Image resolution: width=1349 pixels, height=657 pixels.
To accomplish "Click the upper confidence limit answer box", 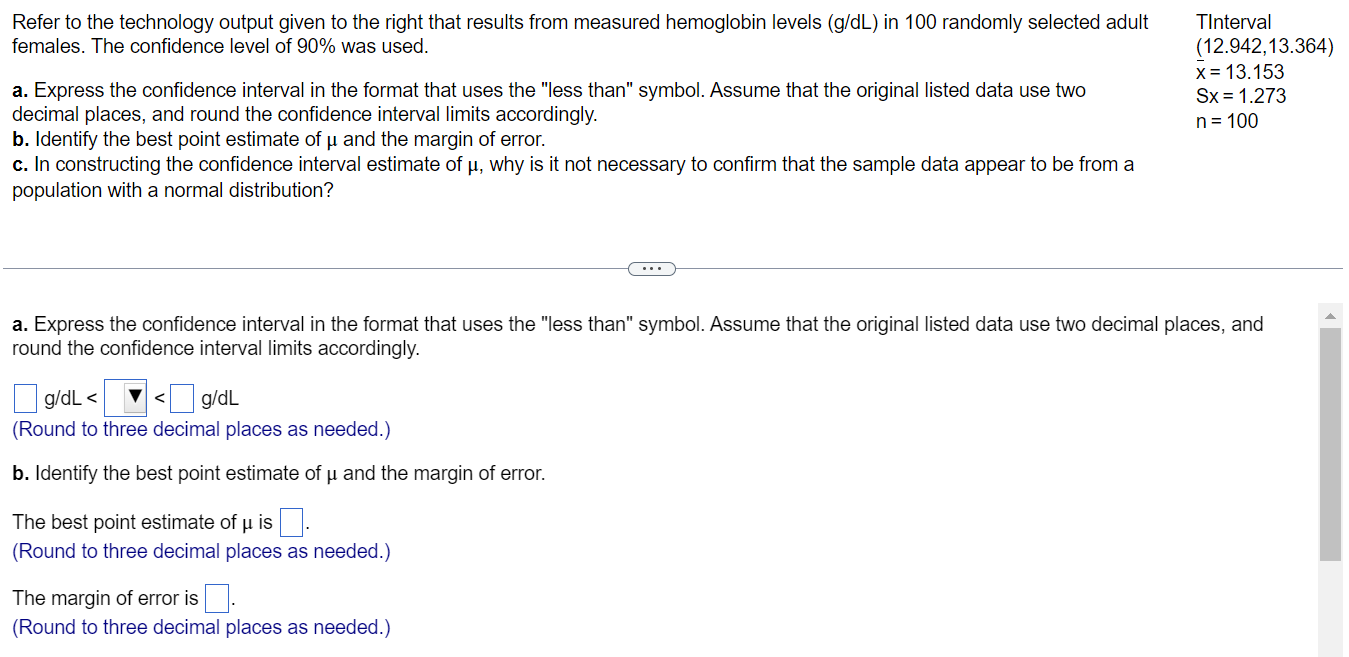I will [x=181, y=397].
